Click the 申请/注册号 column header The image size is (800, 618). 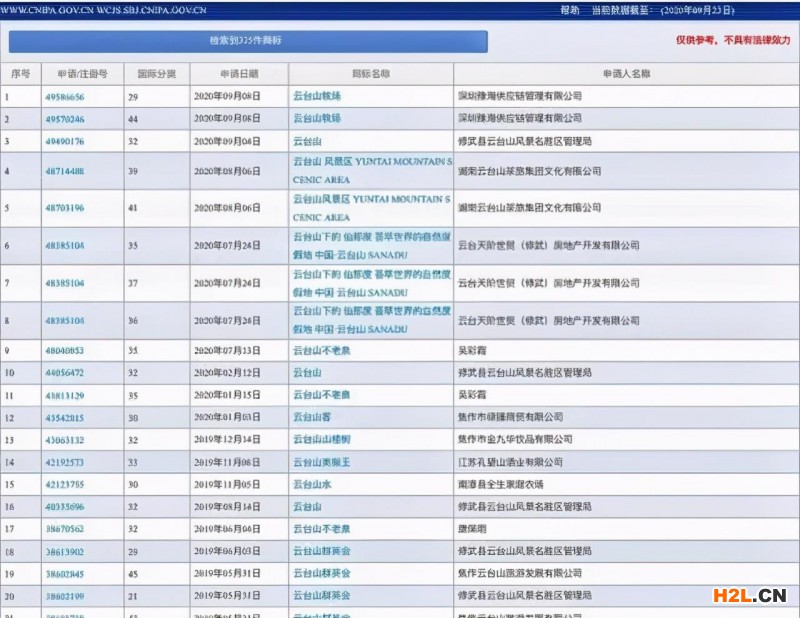(82, 74)
